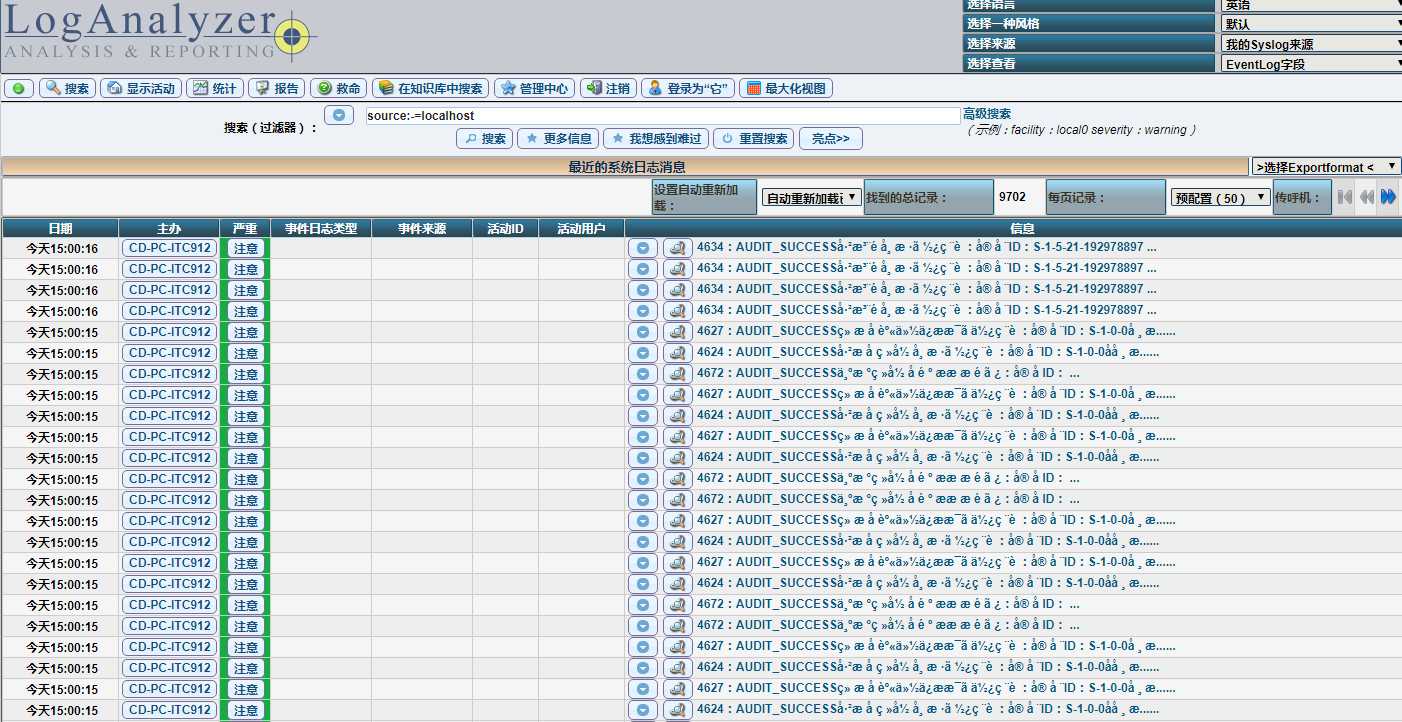Open 在知识库中搜索 knowledge base search

430,88
